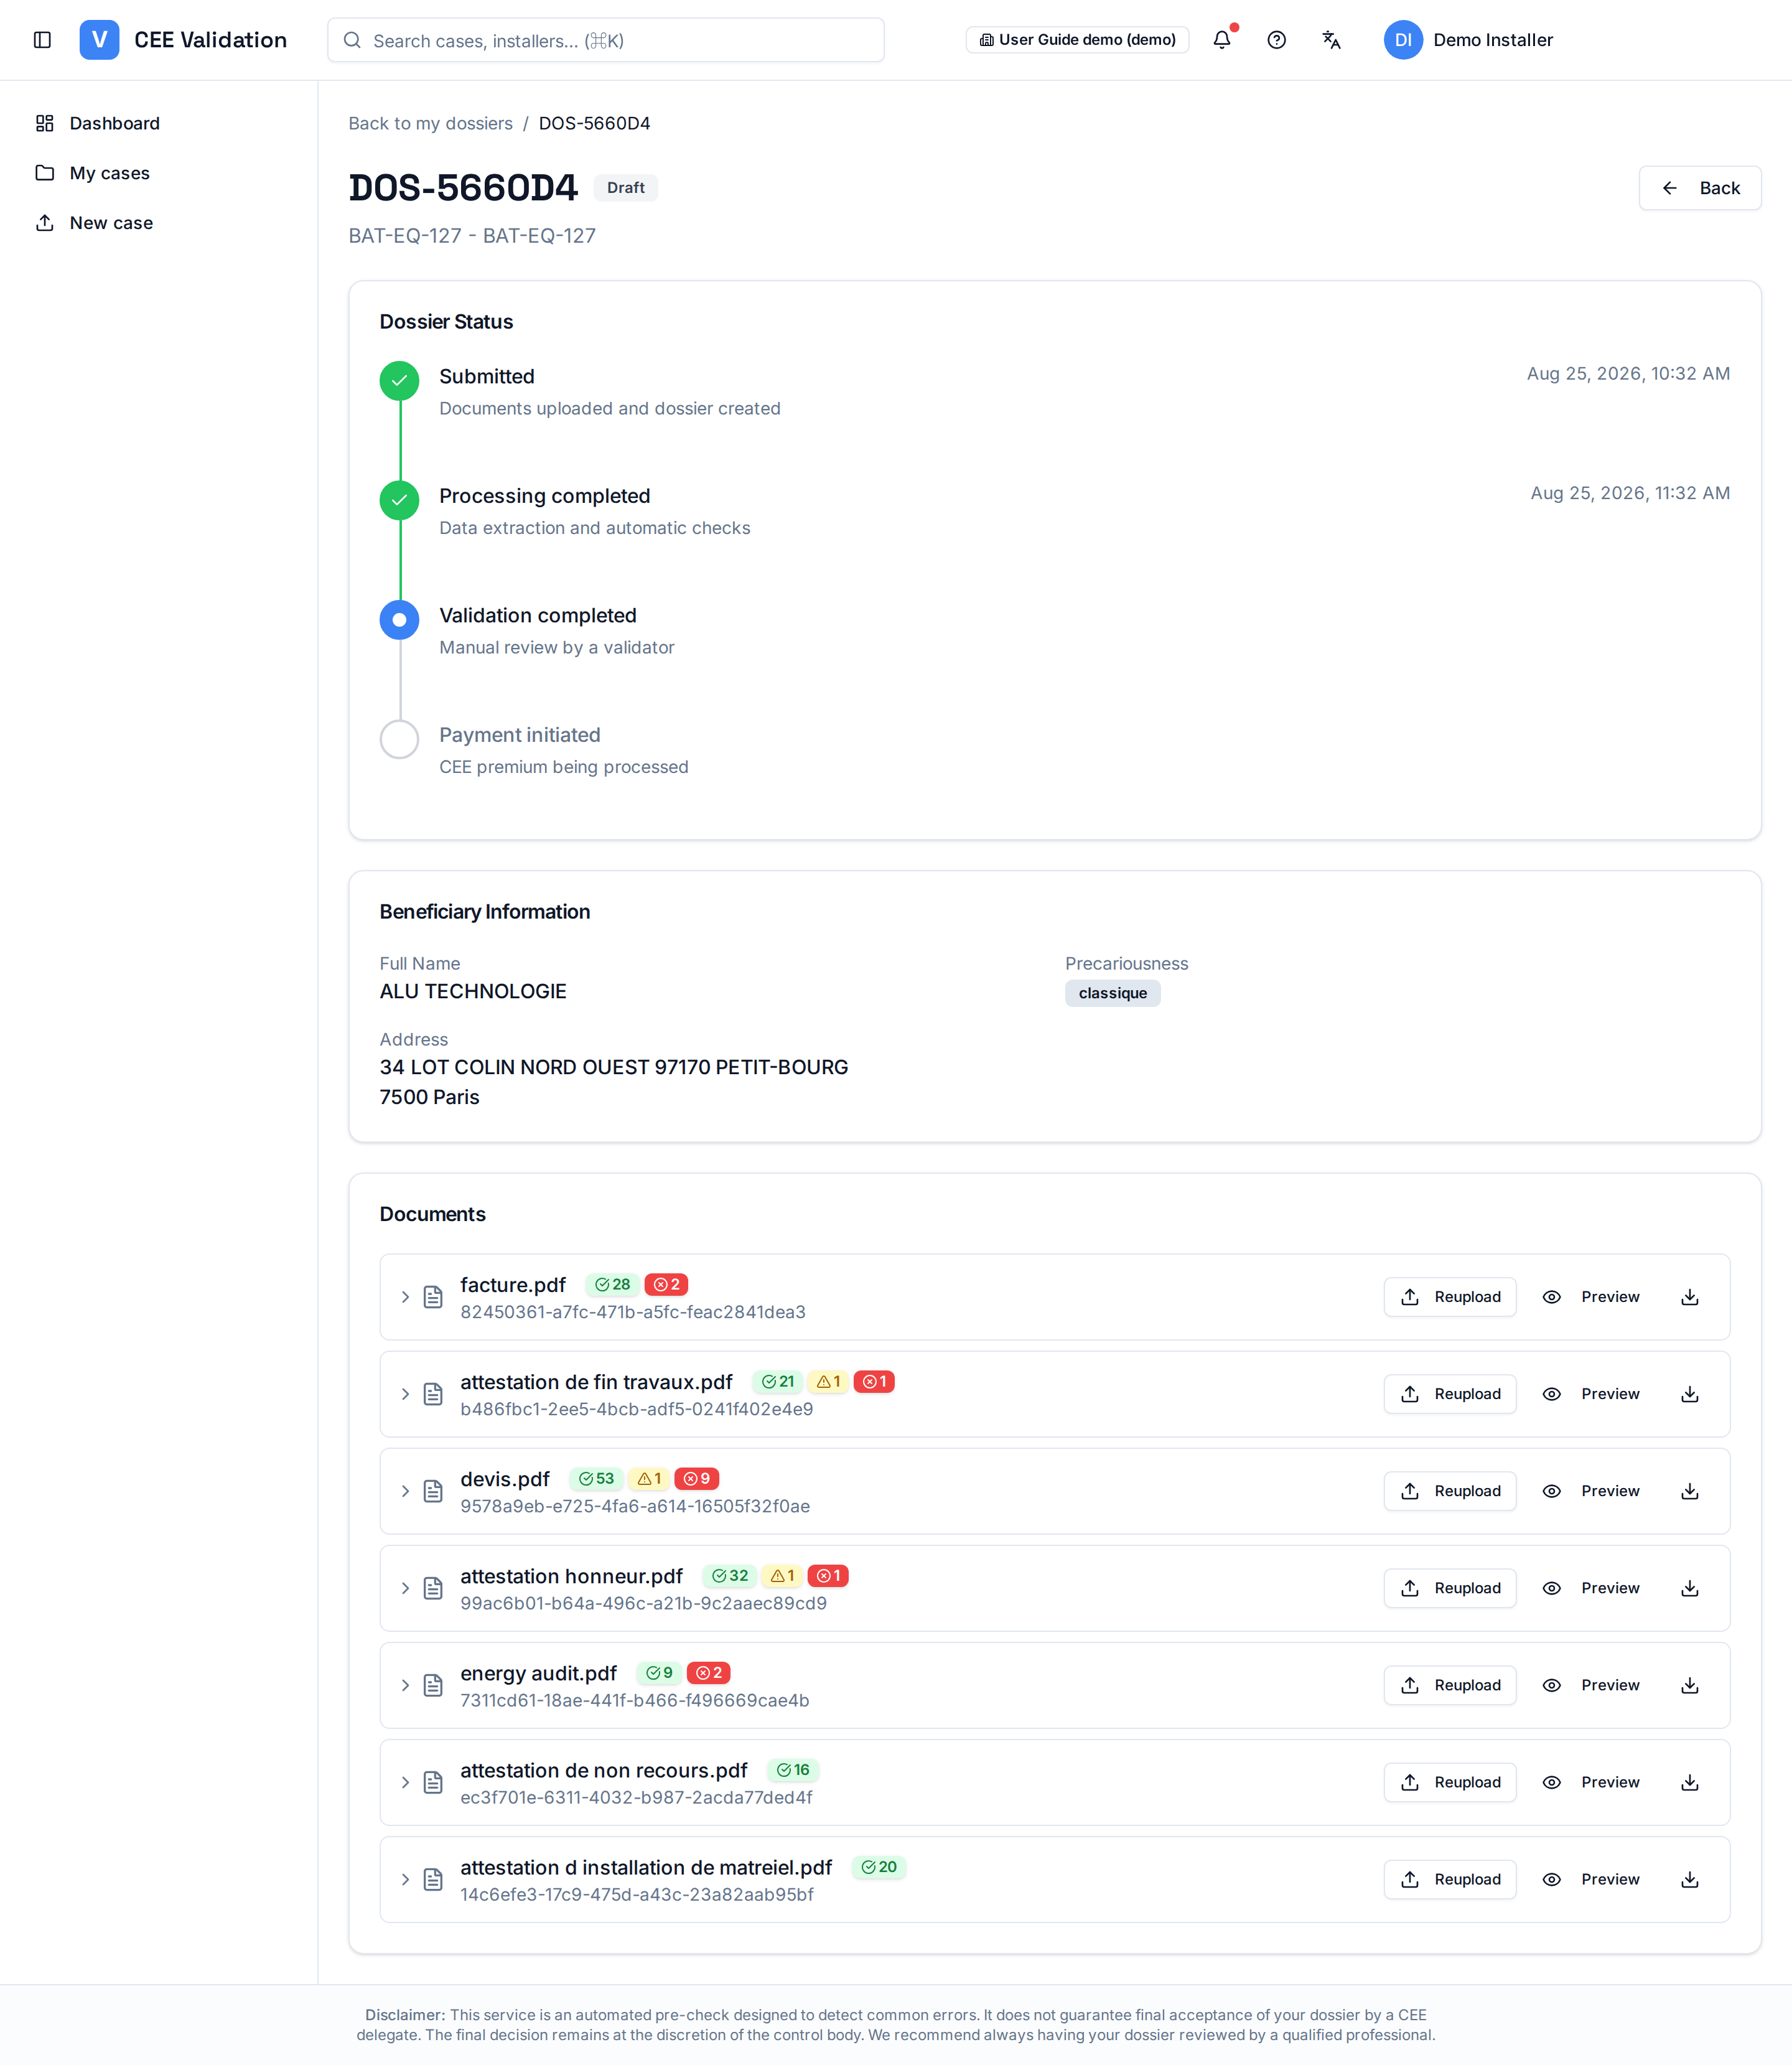This screenshot has width=1792, height=2065.
Task: Click the CEE Validation V logo
Action: coord(99,40)
